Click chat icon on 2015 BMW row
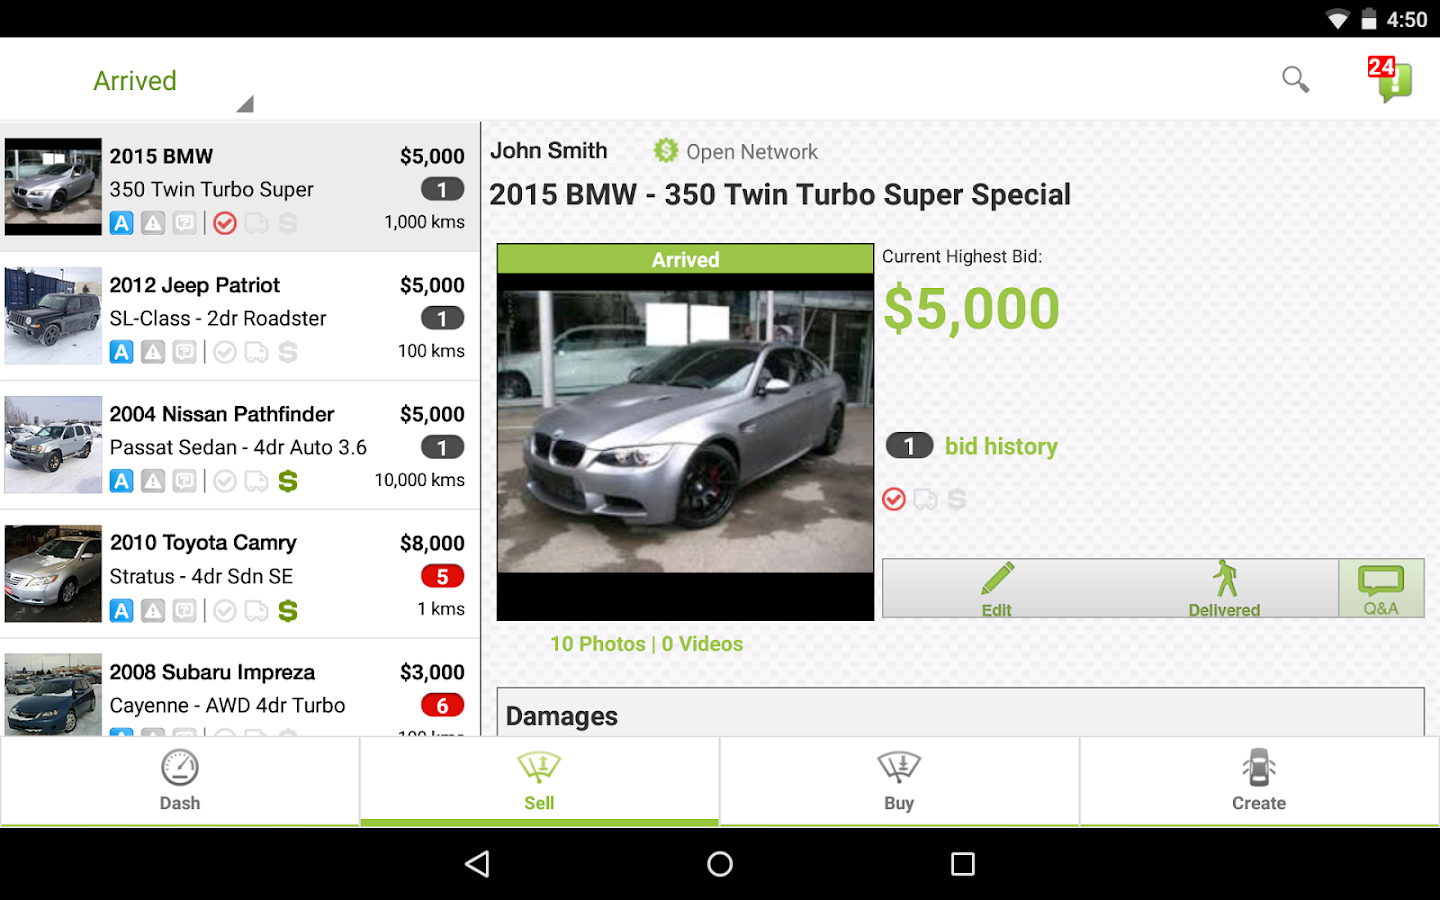 pos(185,223)
